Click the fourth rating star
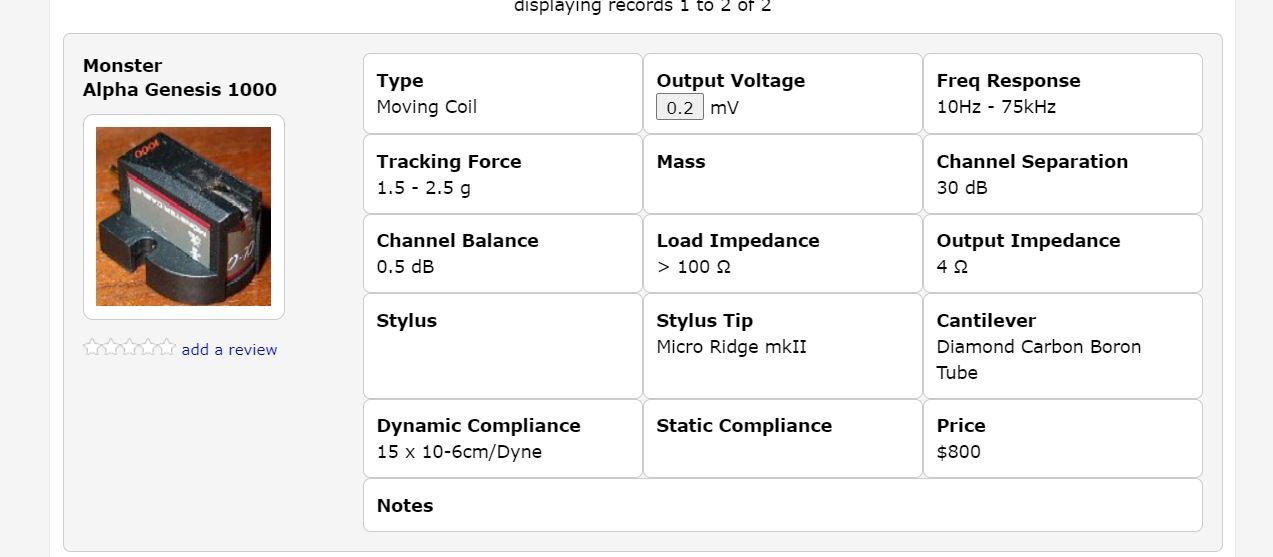 pyautogui.click(x=148, y=347)
